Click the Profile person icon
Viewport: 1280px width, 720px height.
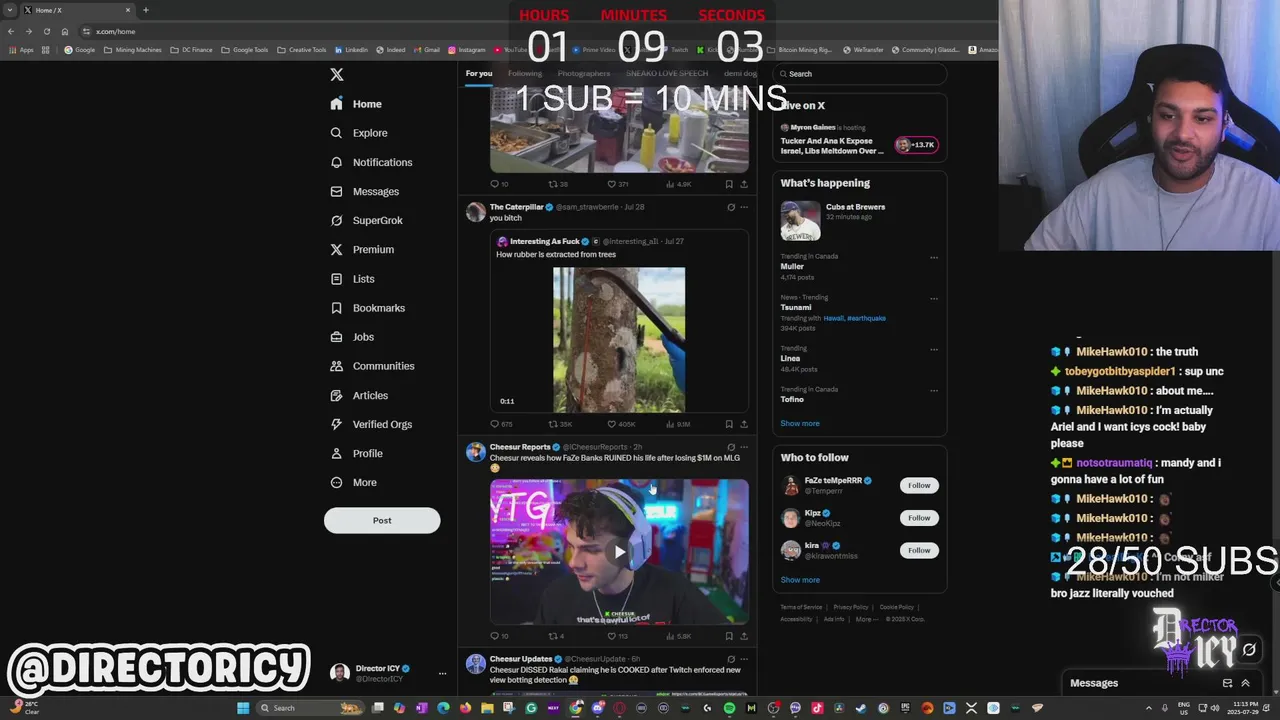337,453
